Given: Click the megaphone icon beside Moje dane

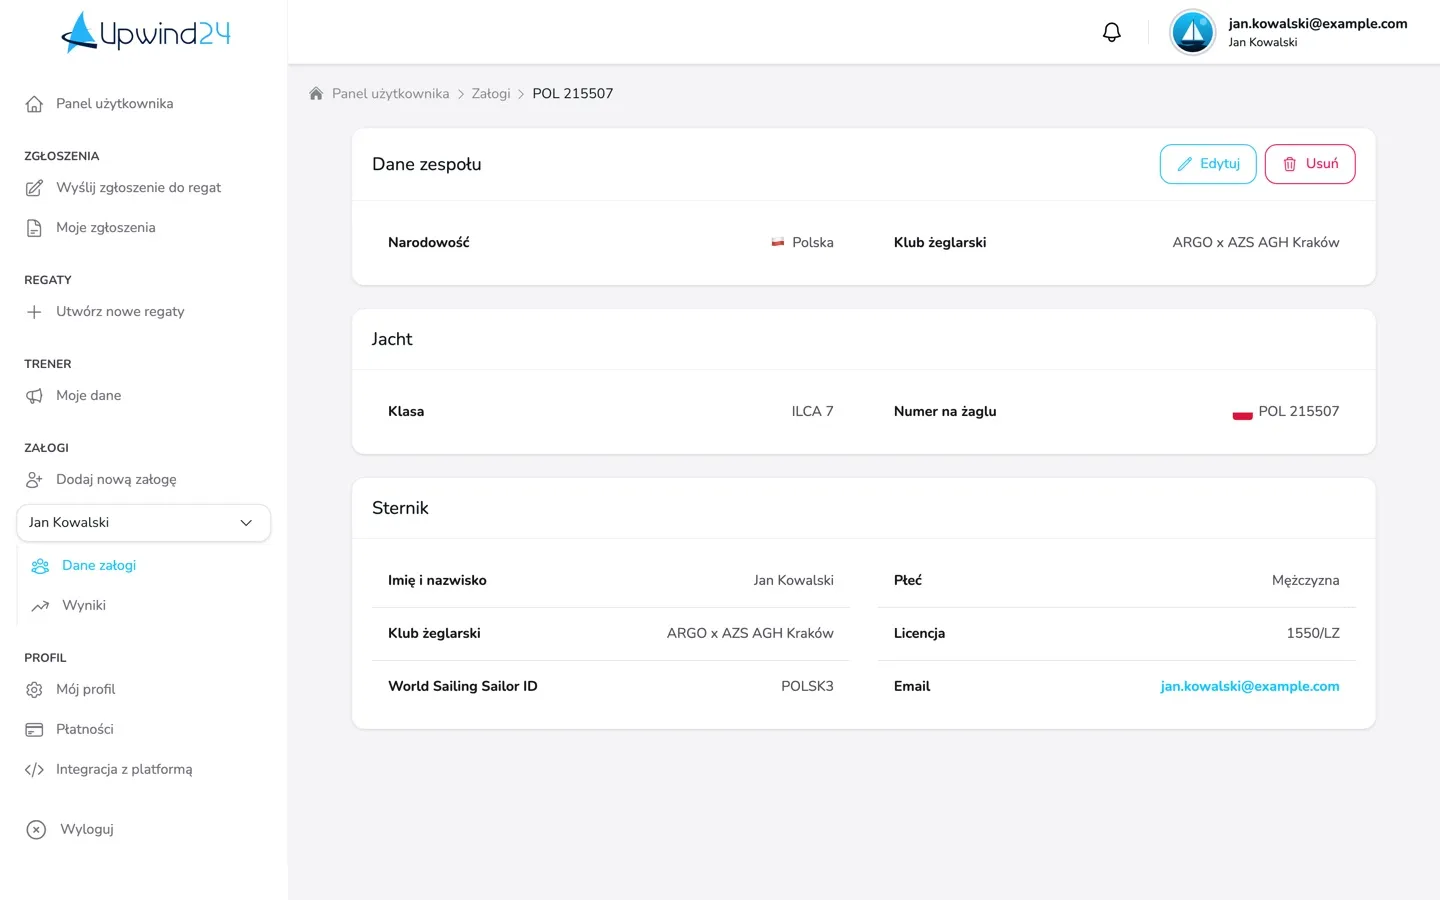Looking at the screenshot, I should click(34, 396).
